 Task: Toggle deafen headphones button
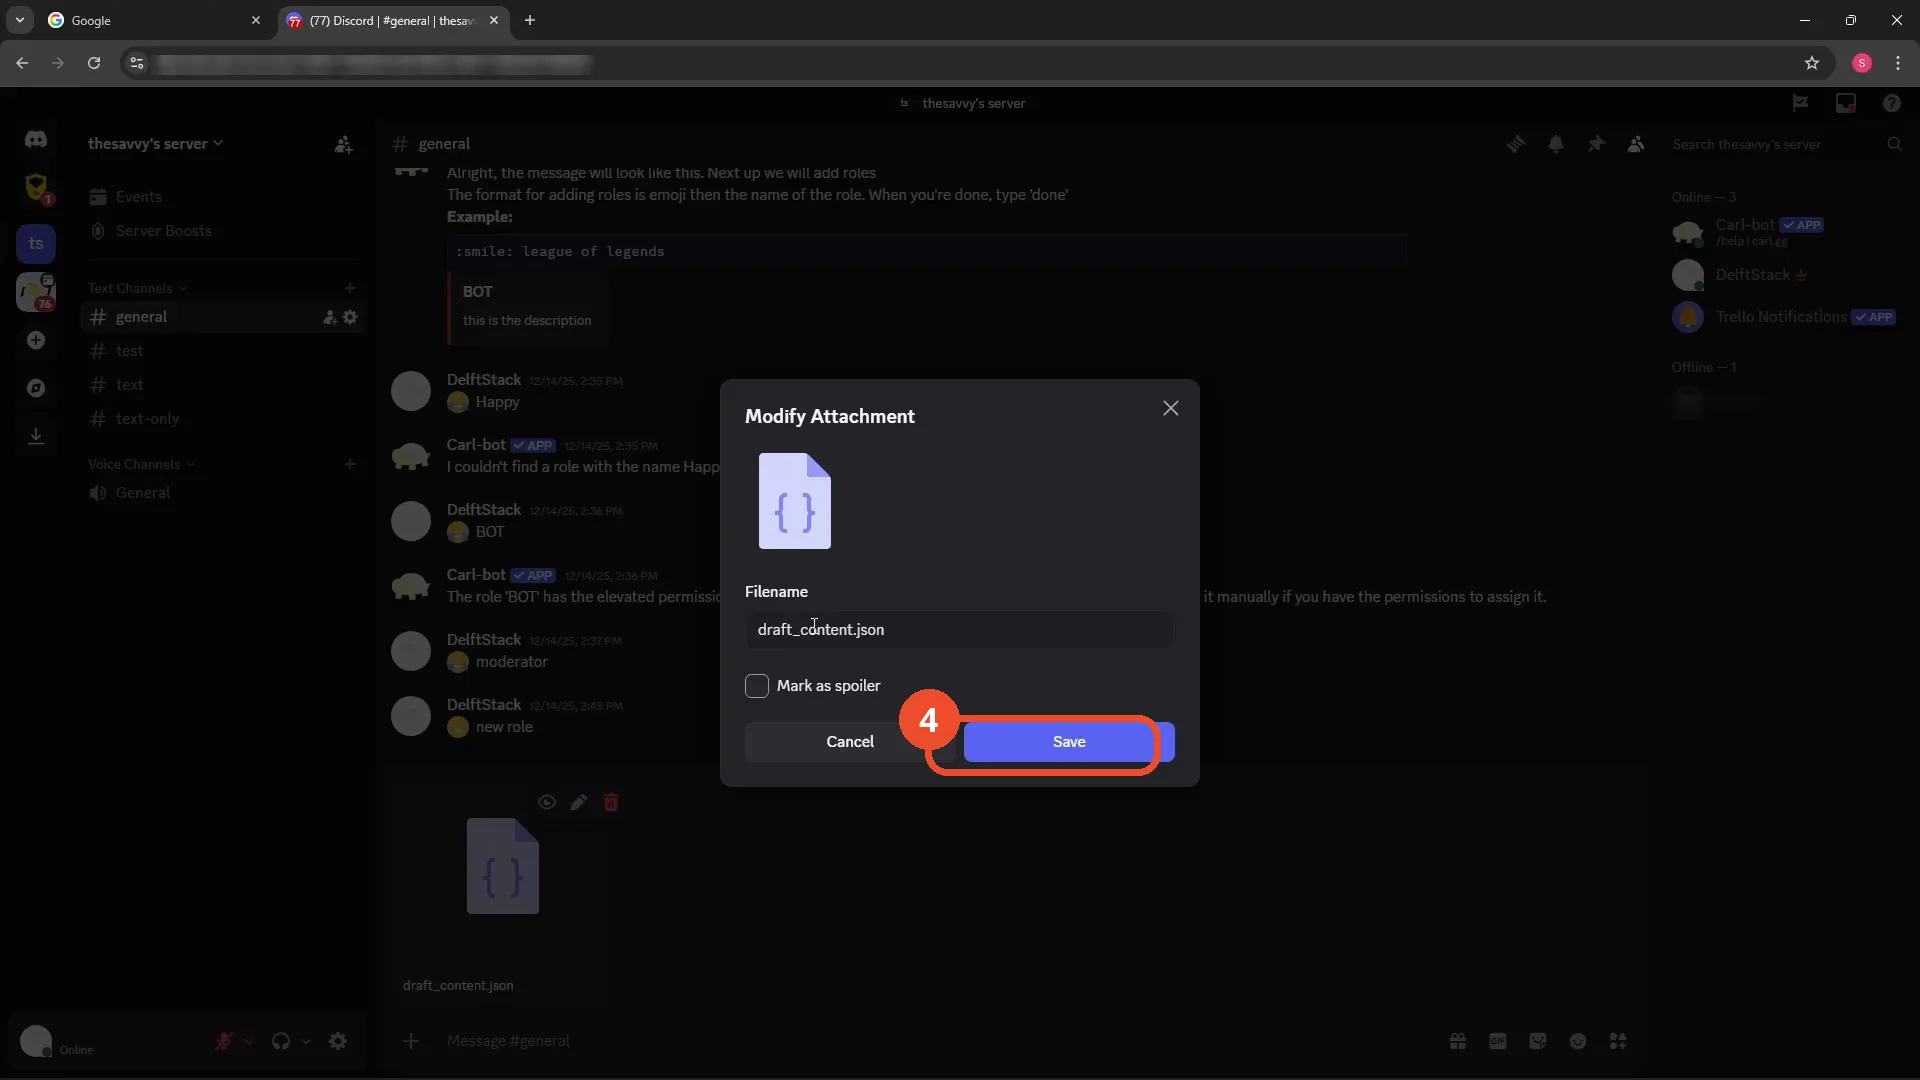point(281,1041)
